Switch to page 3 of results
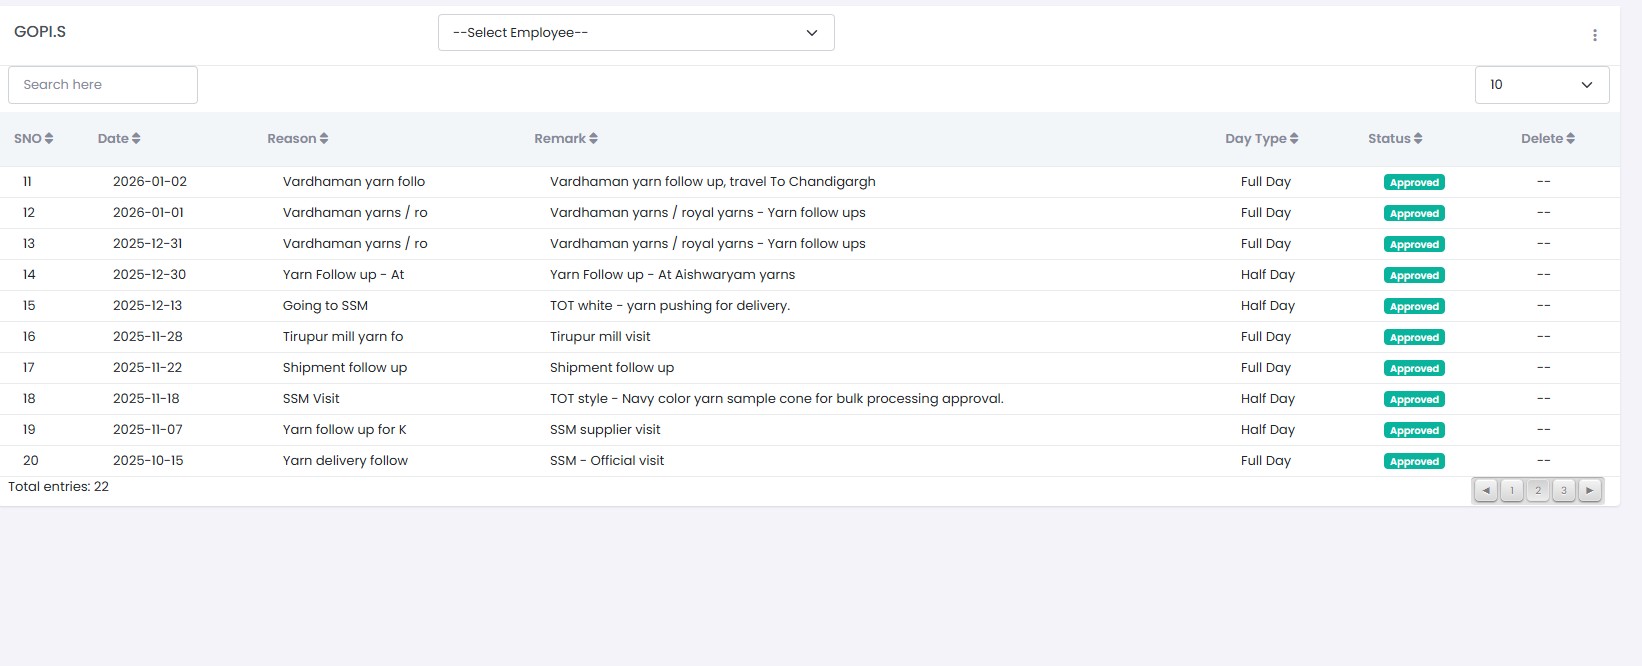This screenshot has height=666, width=1642. 1564,490
